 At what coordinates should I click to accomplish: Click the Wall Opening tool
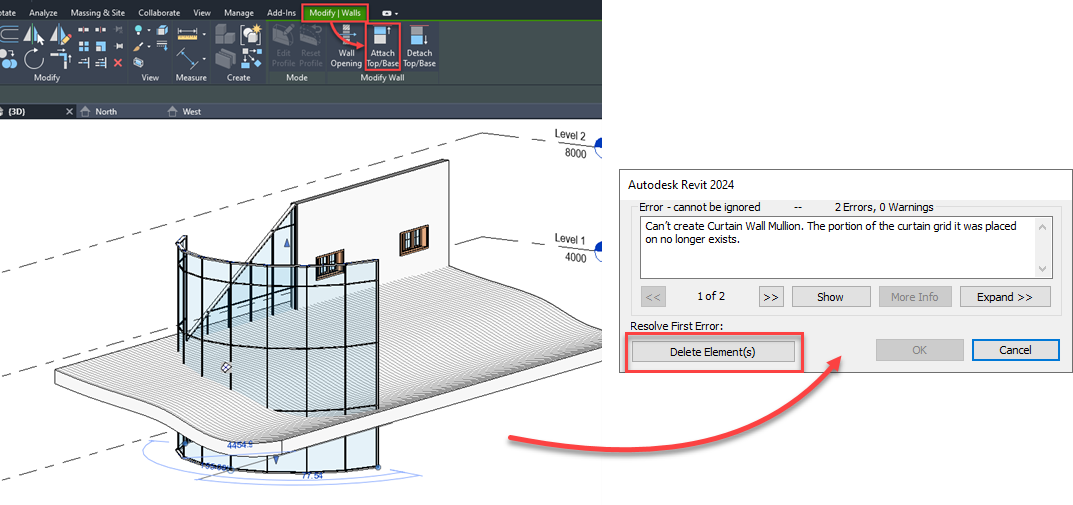346,46
